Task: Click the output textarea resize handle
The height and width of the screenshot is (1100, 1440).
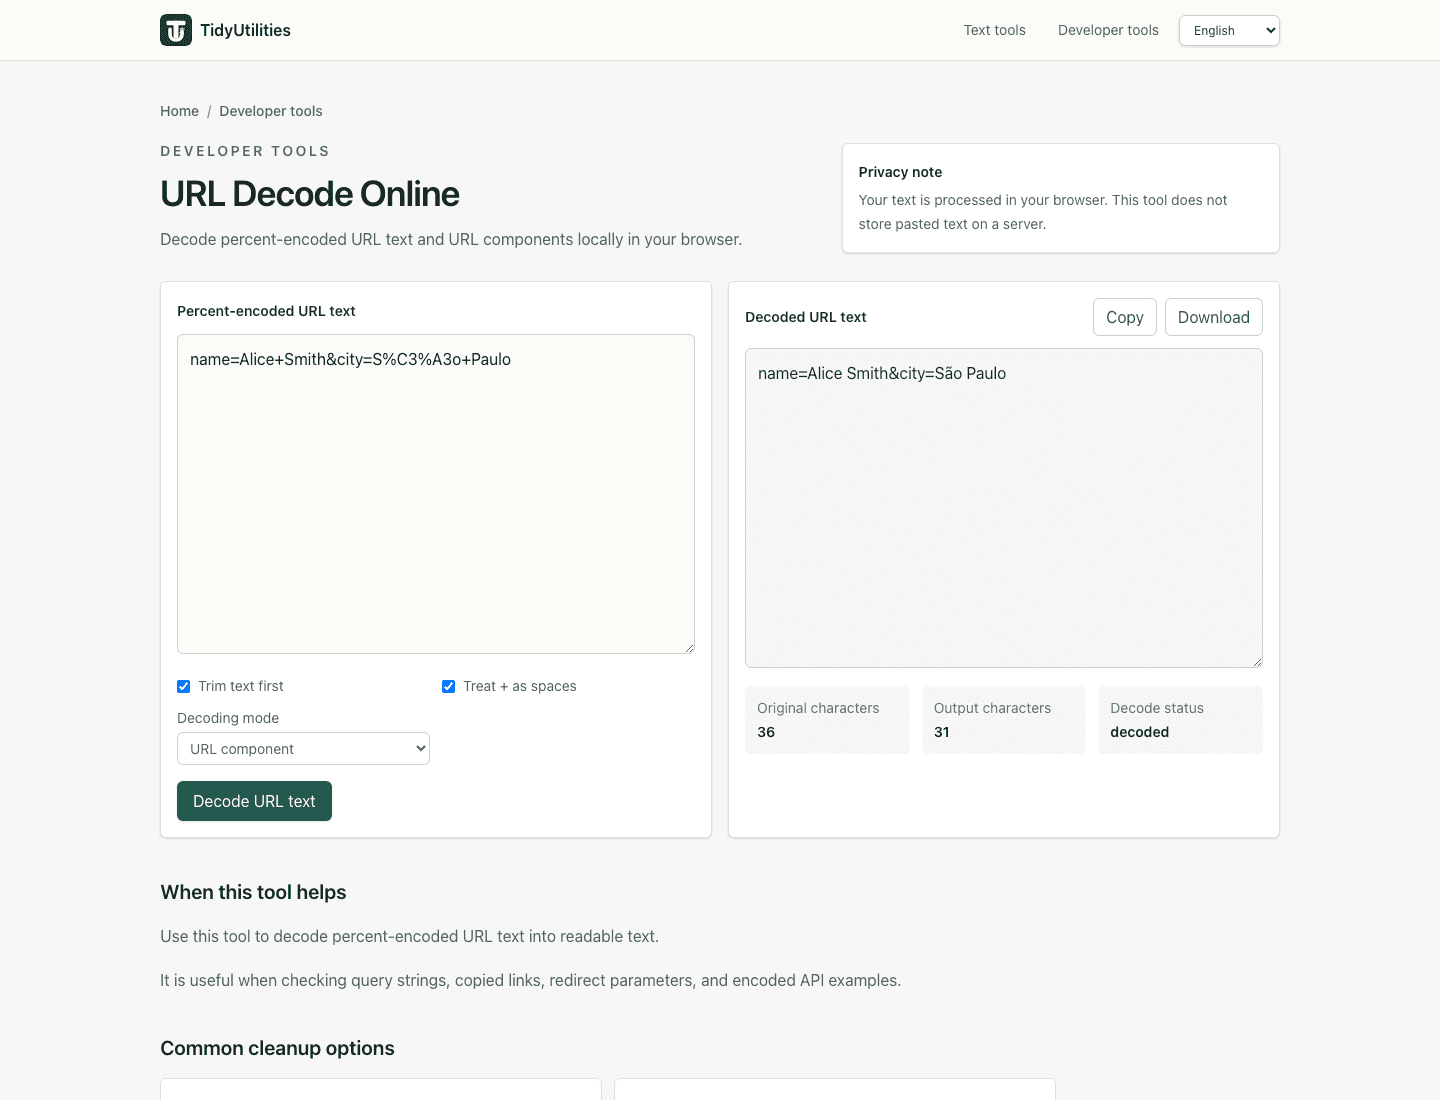Action: pos(1257,662)
